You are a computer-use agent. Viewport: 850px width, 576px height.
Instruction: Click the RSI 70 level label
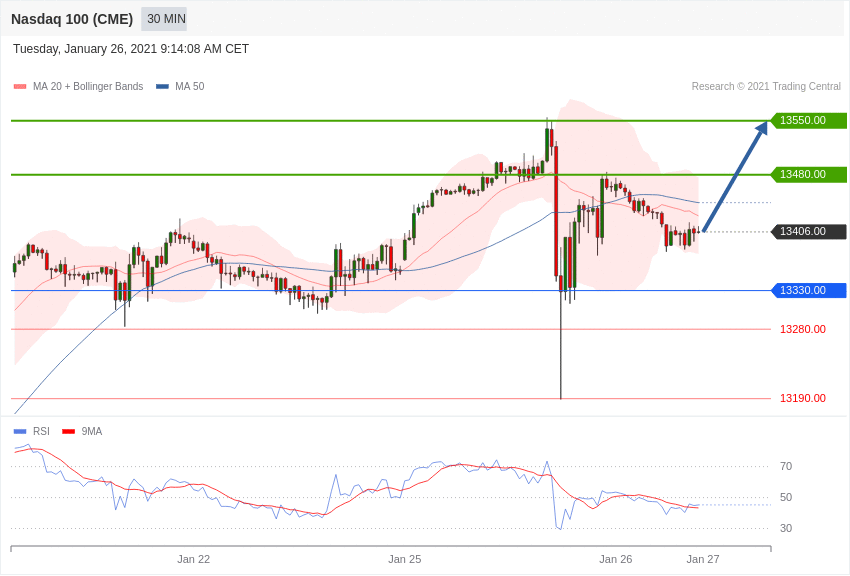[786, 466]
